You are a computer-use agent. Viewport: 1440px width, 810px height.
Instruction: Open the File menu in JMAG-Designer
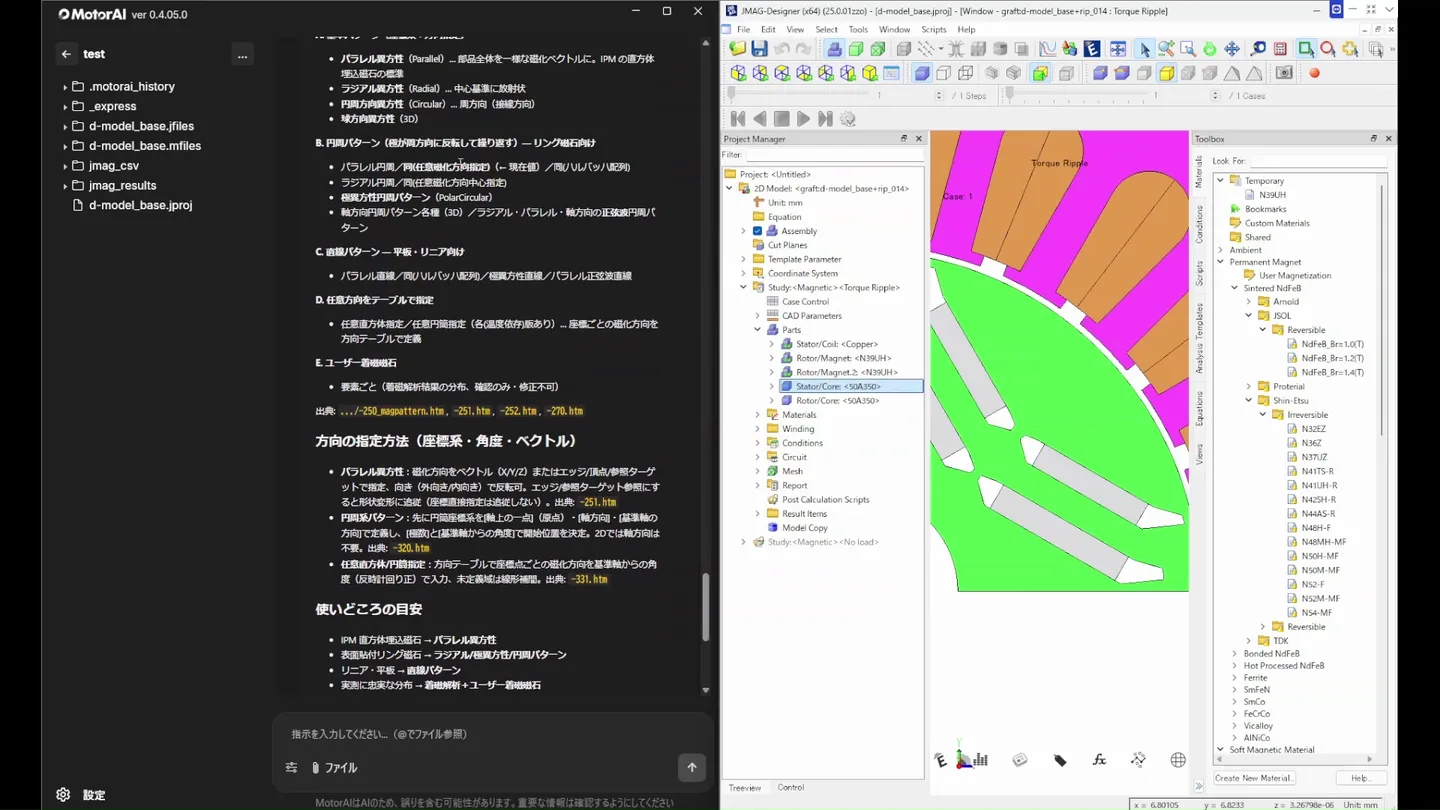pyautogui.click(x=743, y=30)
